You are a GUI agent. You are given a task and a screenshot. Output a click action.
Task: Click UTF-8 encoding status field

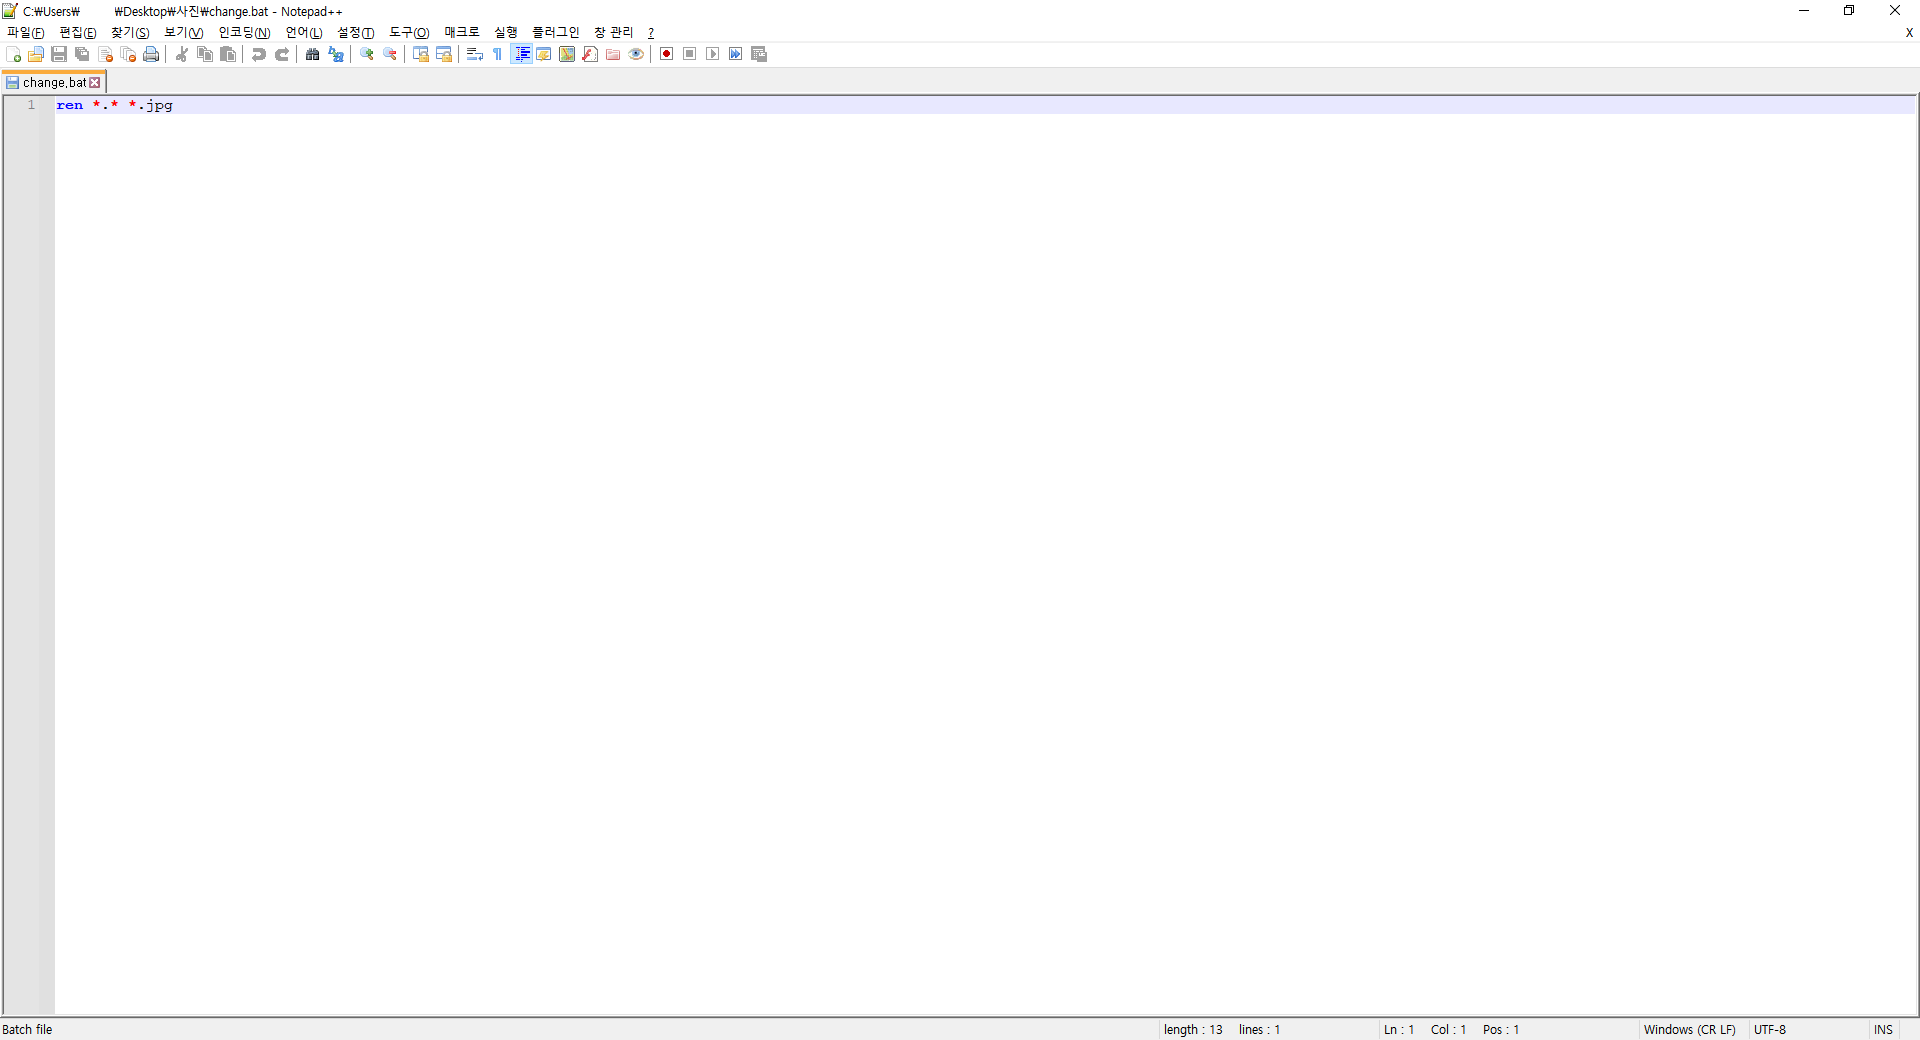[1770, 1030]
